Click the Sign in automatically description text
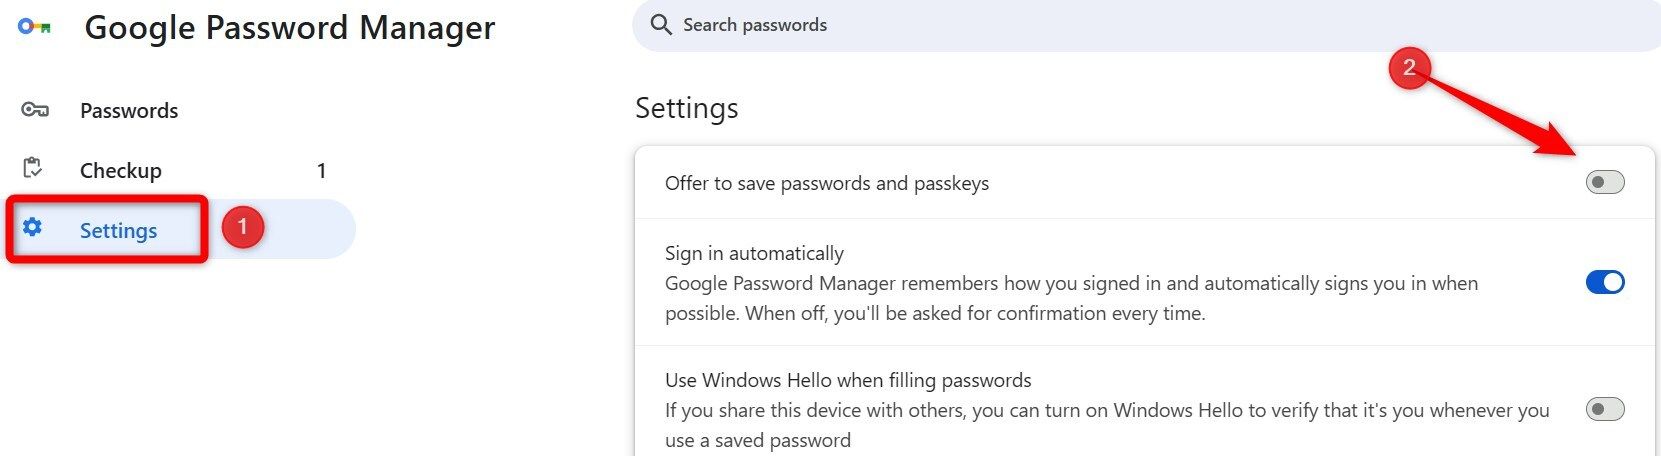The width and height of the screenshot is (1661, 456). coord(1070,298)
